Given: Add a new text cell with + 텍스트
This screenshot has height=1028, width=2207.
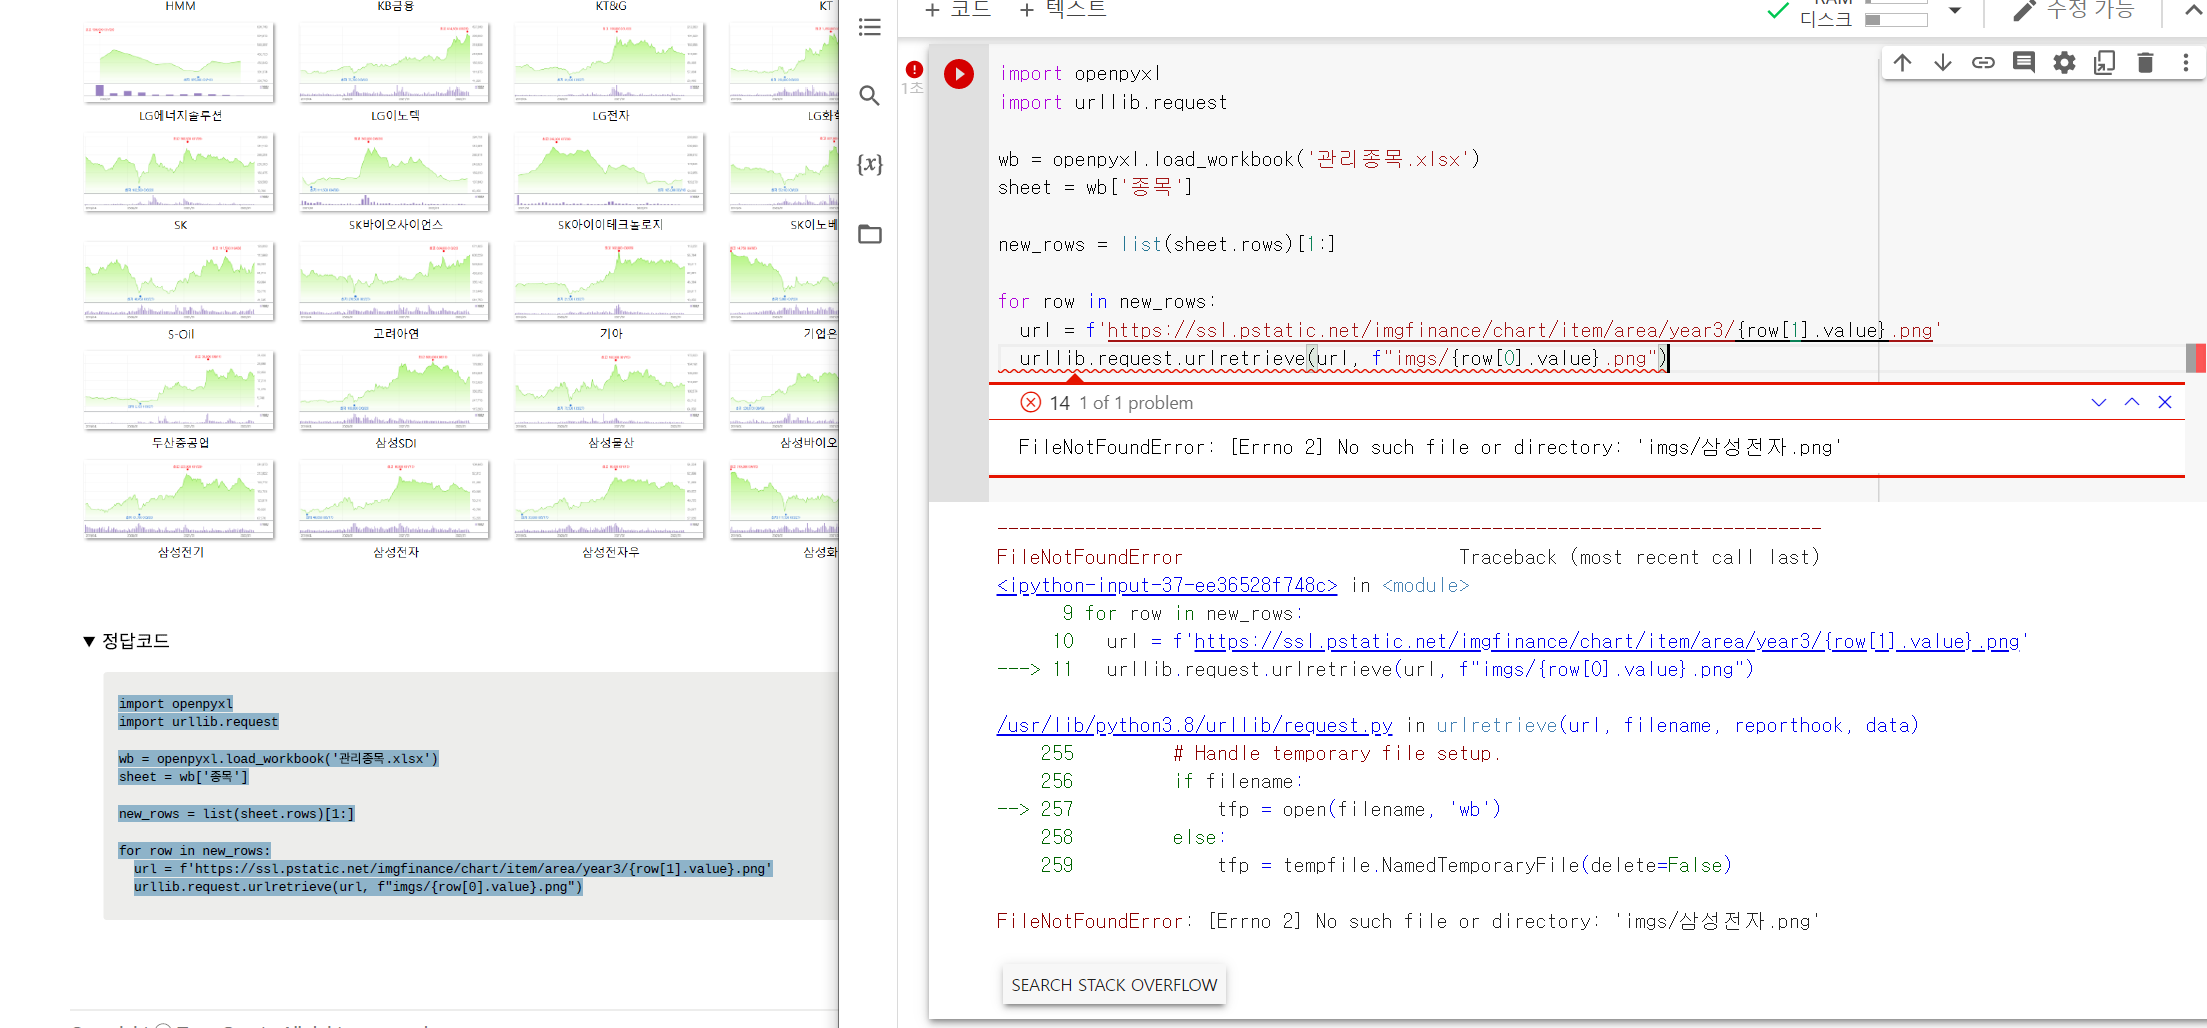Looking at the screenshot, I should tap(1062, 10).
